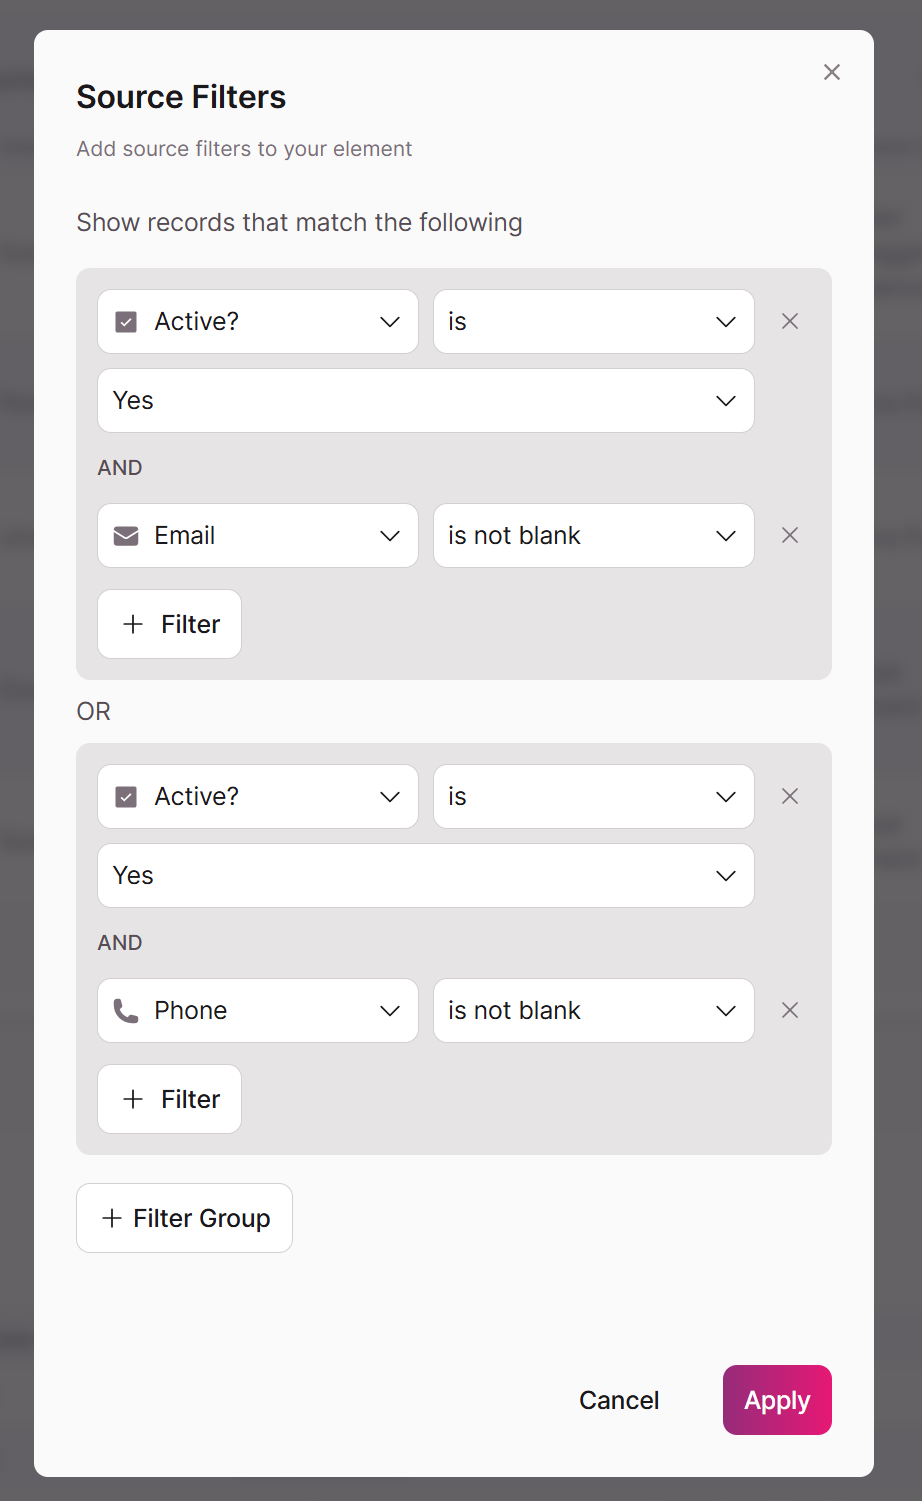
Task: Expand the Email field selector
Action: [258, 536]
